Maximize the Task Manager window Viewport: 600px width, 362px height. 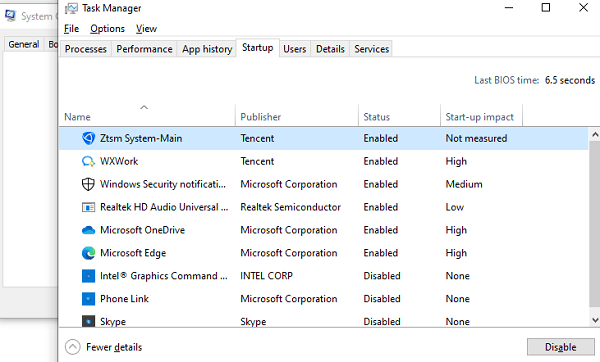(546, 8)
